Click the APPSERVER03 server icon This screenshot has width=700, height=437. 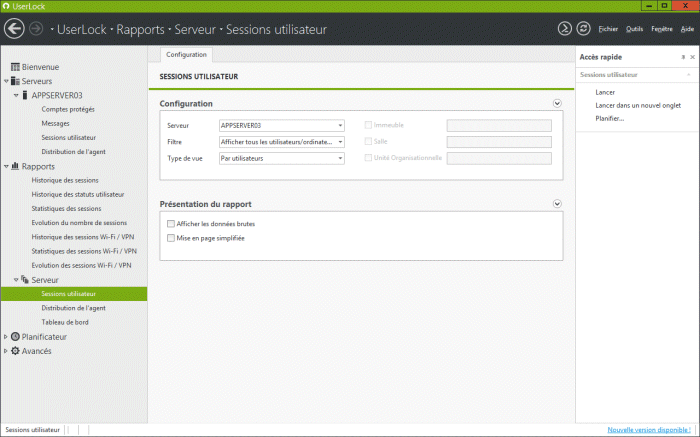pyautogui.click(x=25, y=95)
